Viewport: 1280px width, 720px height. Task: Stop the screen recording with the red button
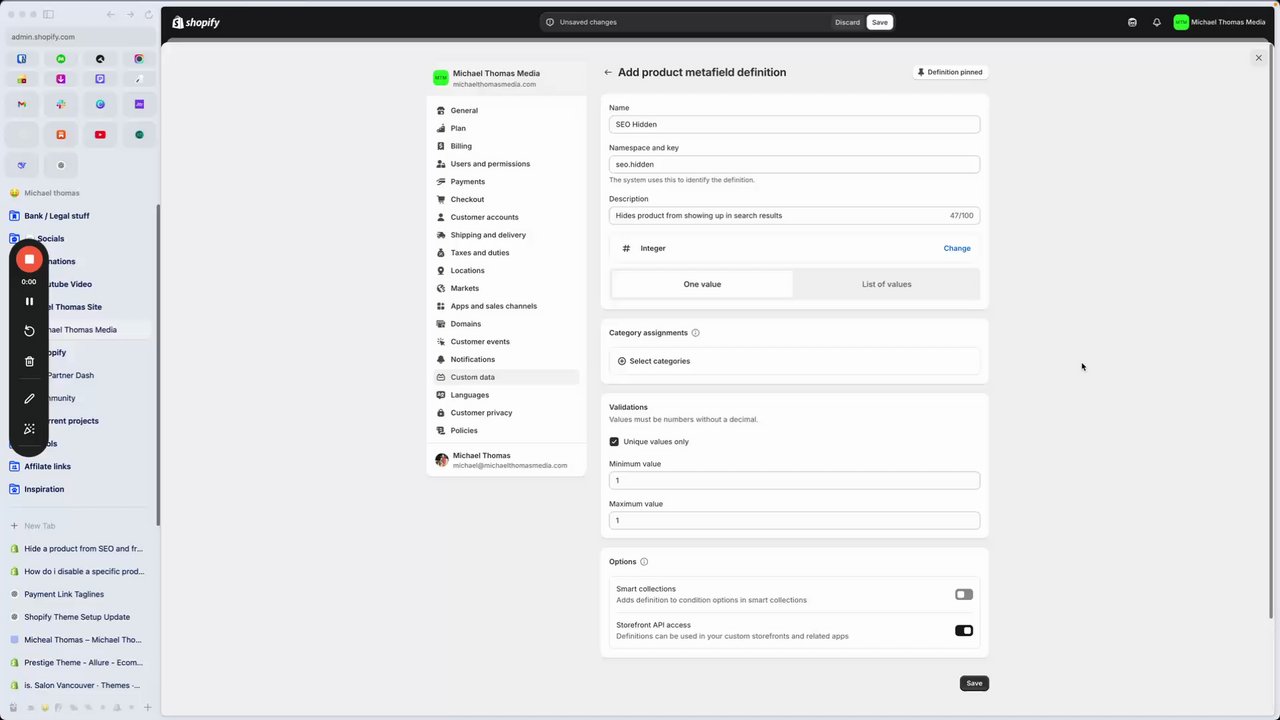coord(29,259)
